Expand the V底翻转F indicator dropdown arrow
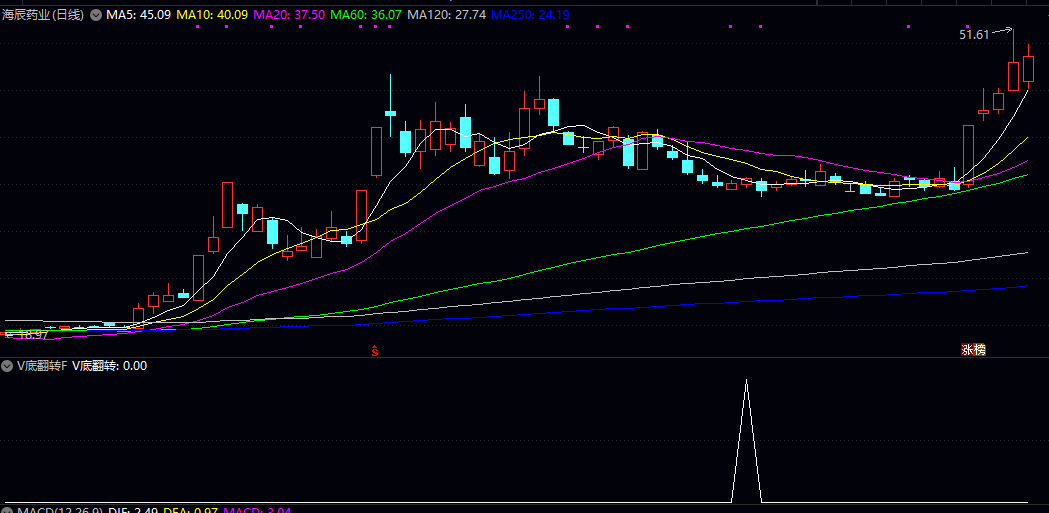The height and width of the screenshot is (513, 1049). (x=7, y=366)
